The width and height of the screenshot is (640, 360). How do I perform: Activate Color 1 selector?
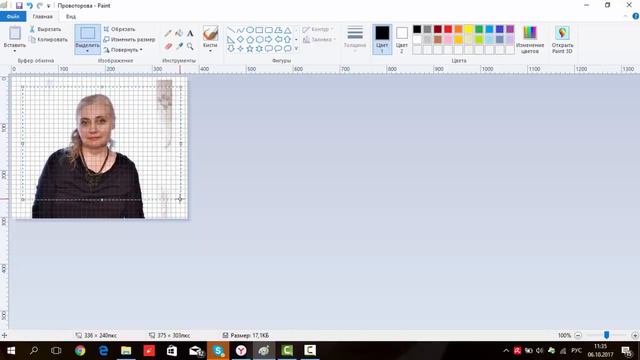[x=382, y=39]
